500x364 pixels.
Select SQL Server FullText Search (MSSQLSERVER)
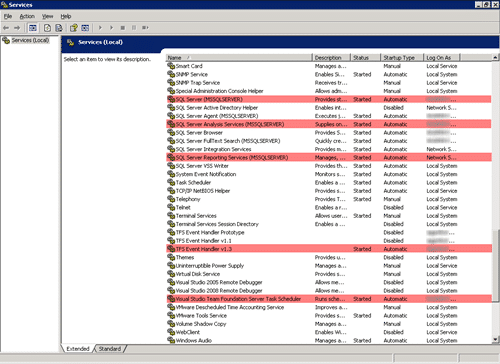[x=329, y=141]
